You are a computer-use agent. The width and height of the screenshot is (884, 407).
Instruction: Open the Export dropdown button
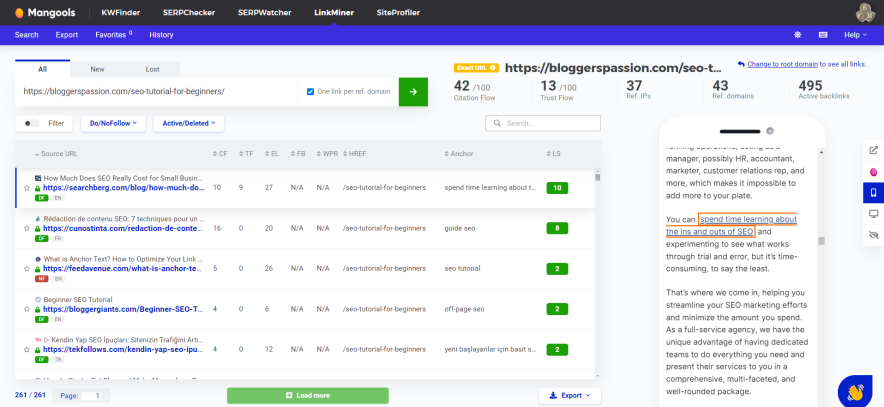[x=570, y=396]
